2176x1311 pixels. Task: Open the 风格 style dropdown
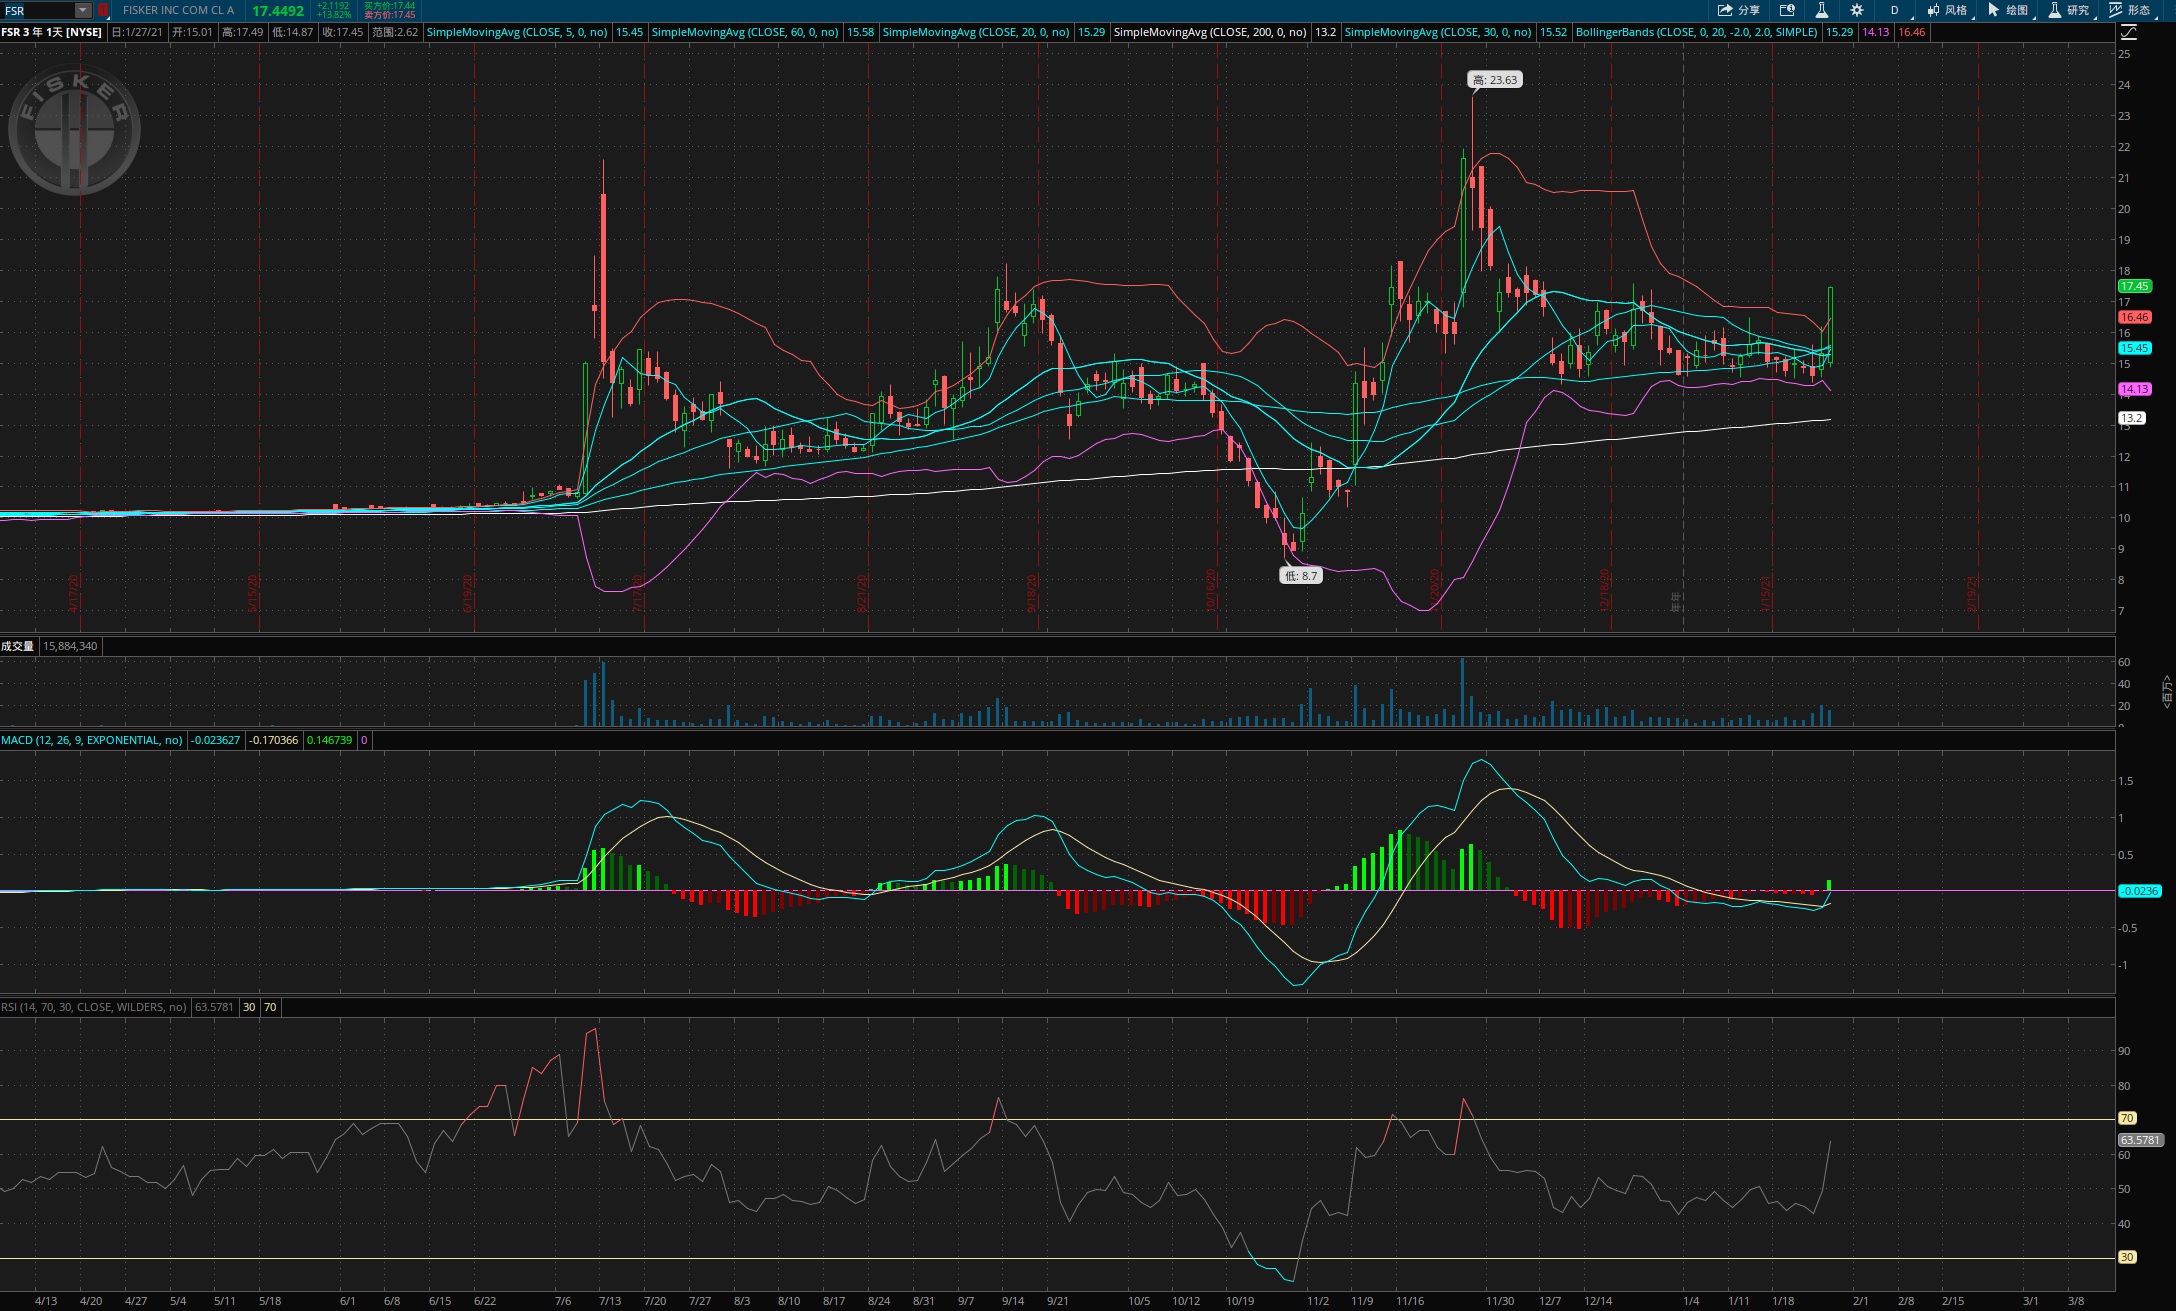pyautogui.click(x=1947, y=10)
